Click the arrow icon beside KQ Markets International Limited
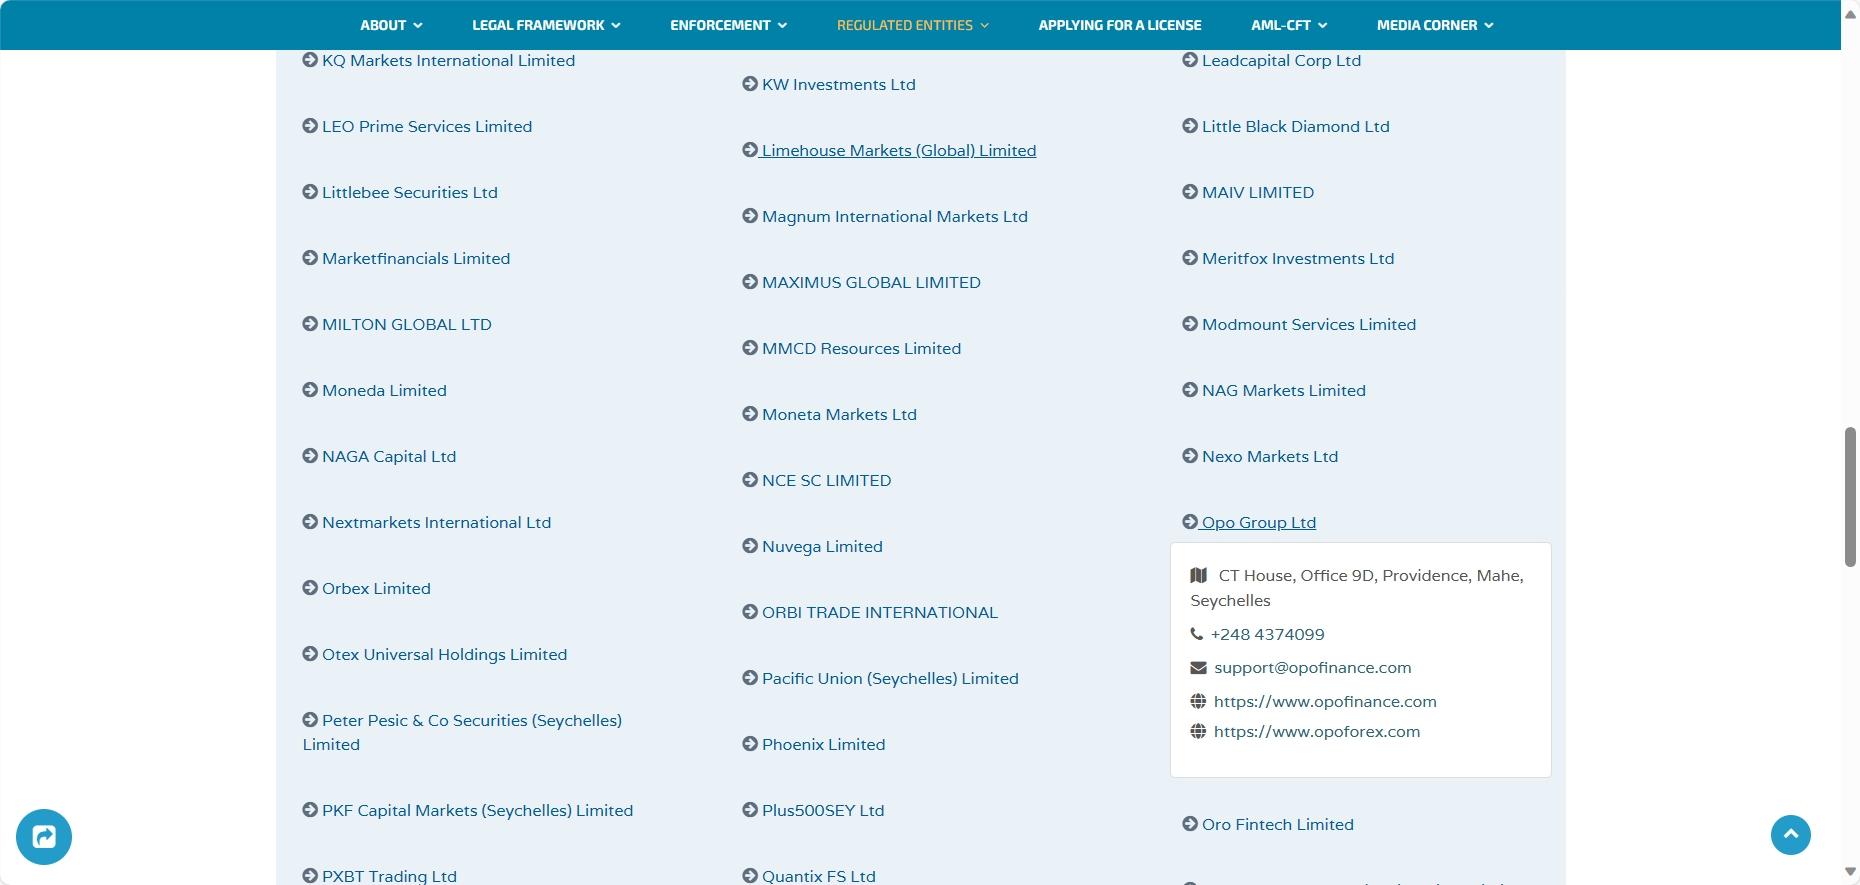The height and width of the screenshot is (885, 1860). pos(310,60)
